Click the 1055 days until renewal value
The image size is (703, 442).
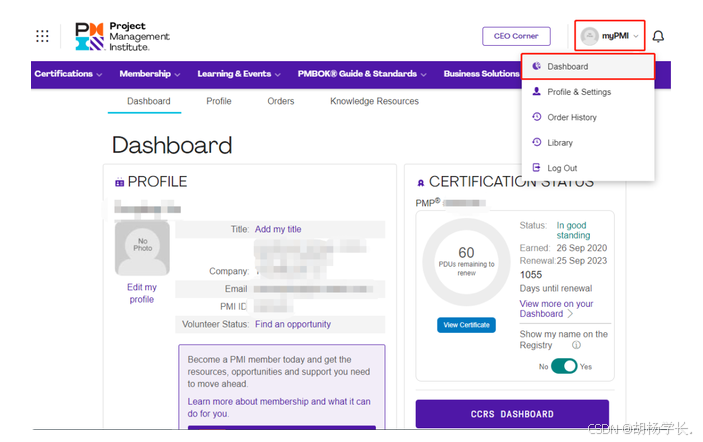pos(531,275)
